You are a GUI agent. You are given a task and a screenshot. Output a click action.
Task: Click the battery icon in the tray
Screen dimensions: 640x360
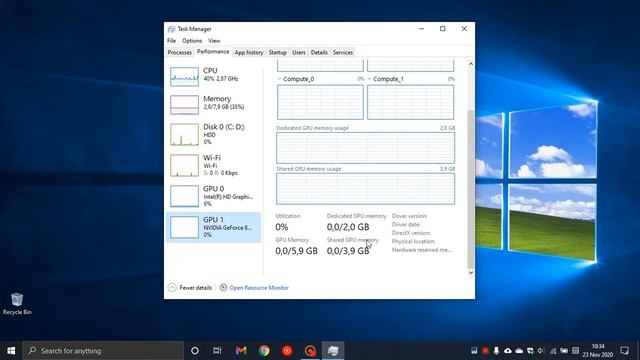pos(564,351)
